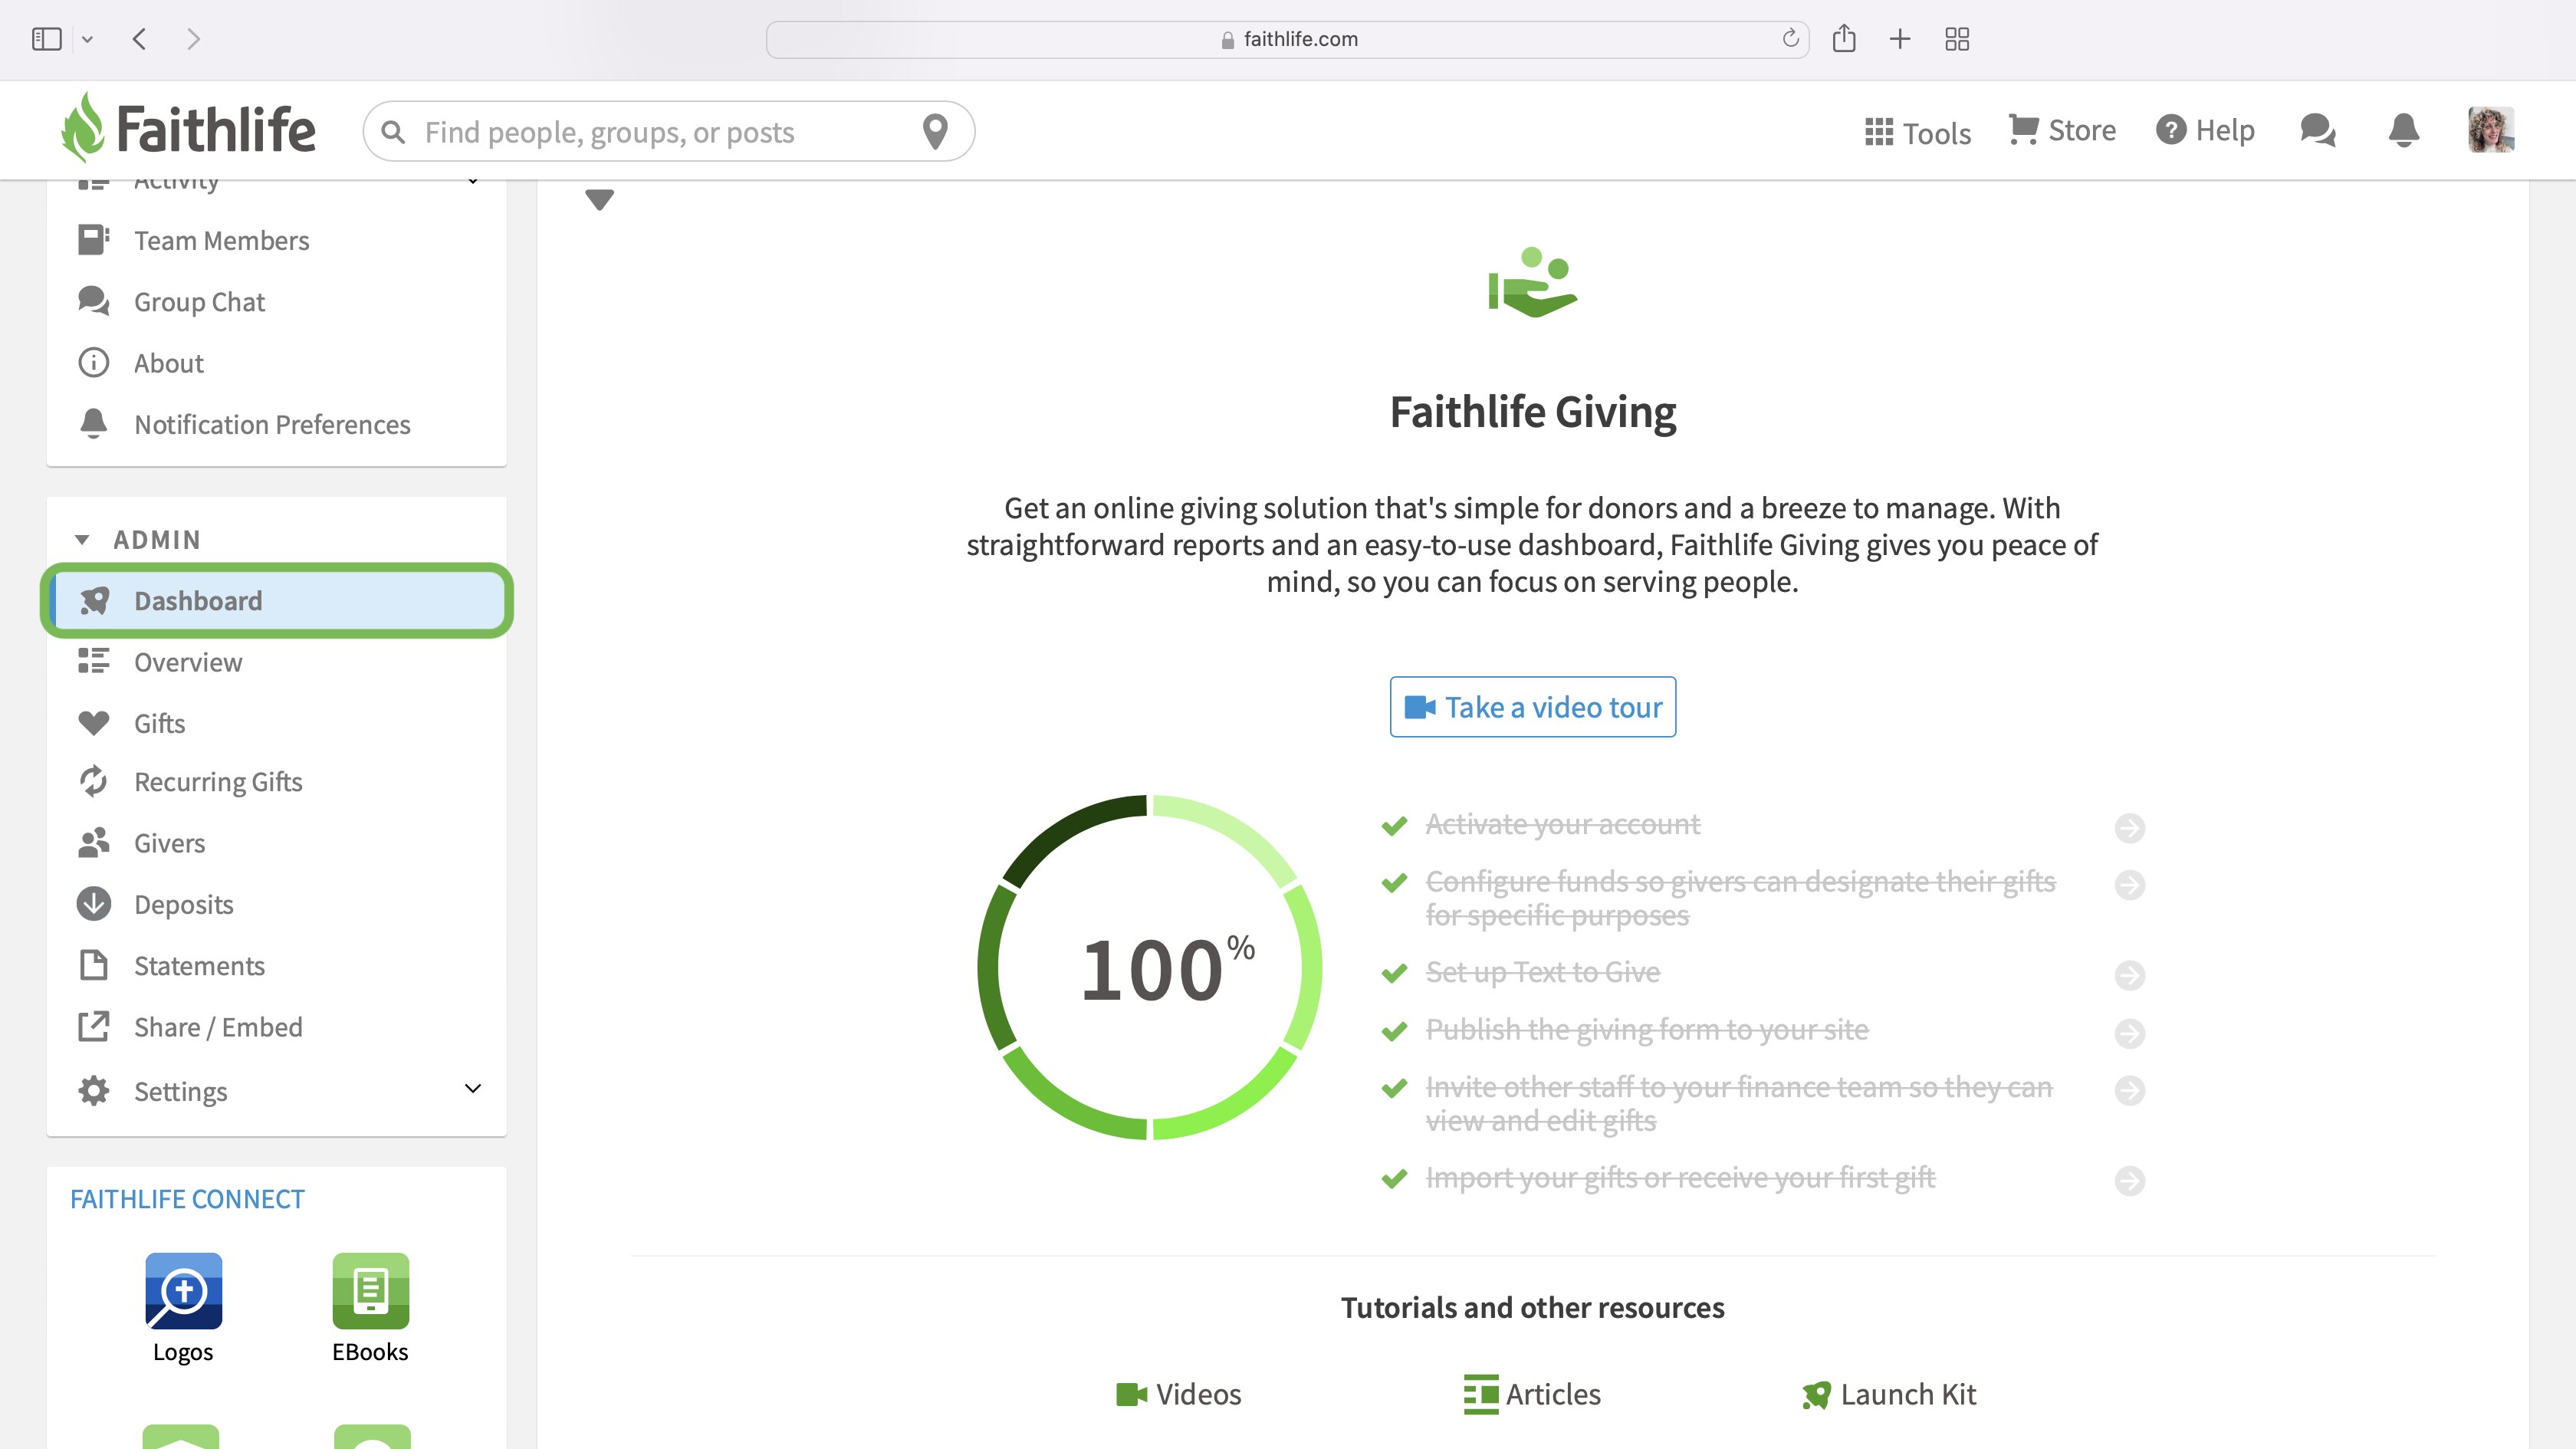The image size is (2576, 1449).
Task: Open the Videos resources link
Action: pos(1178,1394)
